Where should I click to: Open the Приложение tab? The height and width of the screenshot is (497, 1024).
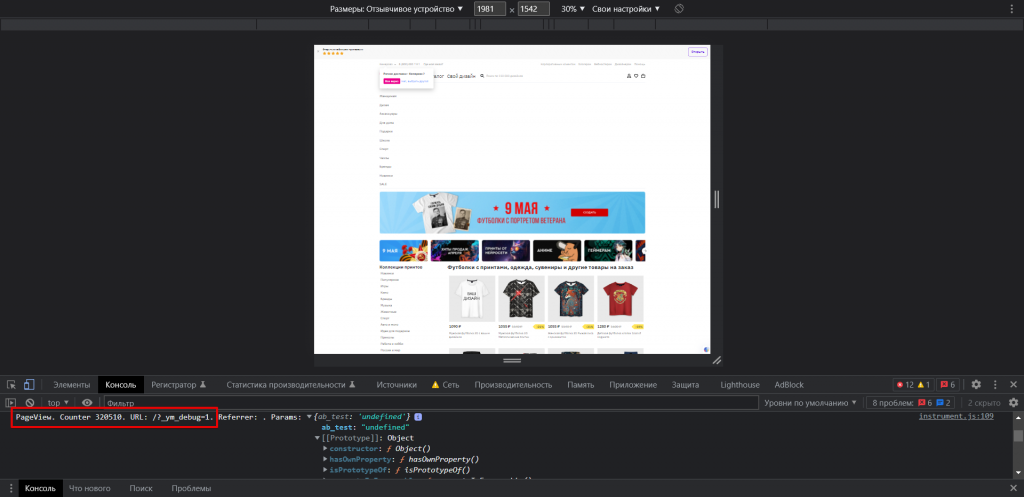coord(633,385)
